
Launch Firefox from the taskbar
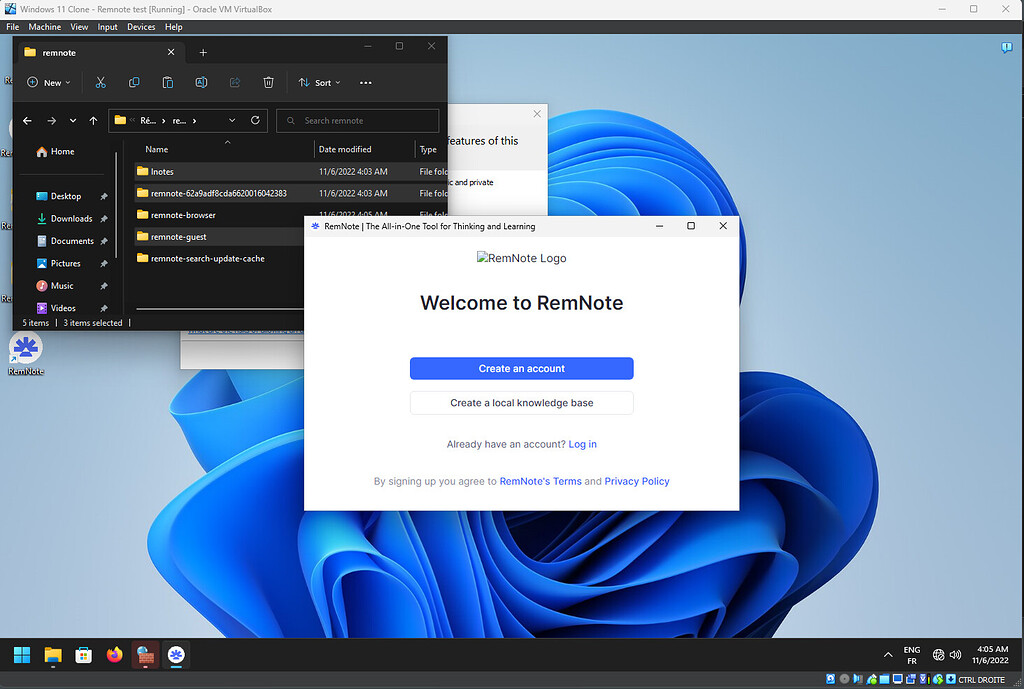114,655
